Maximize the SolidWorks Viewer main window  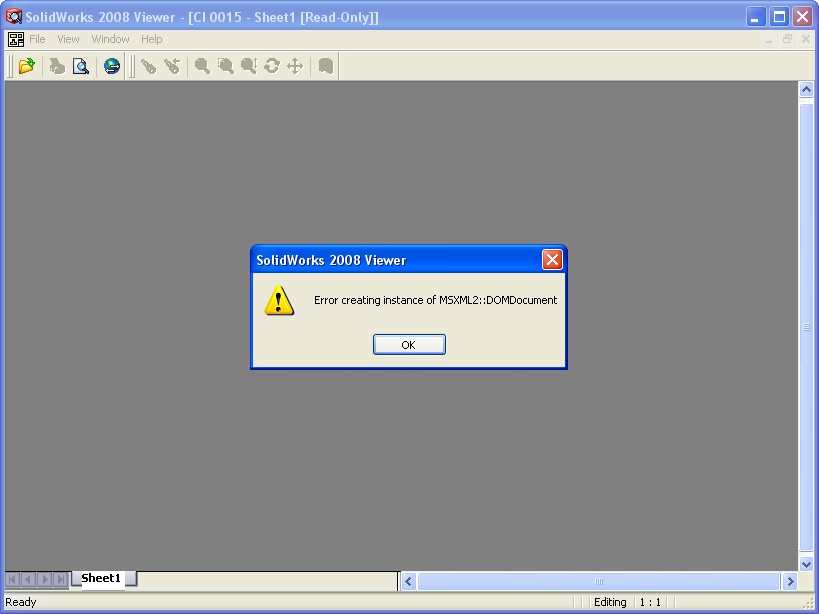pyautogui.click(x=779, y=17)
